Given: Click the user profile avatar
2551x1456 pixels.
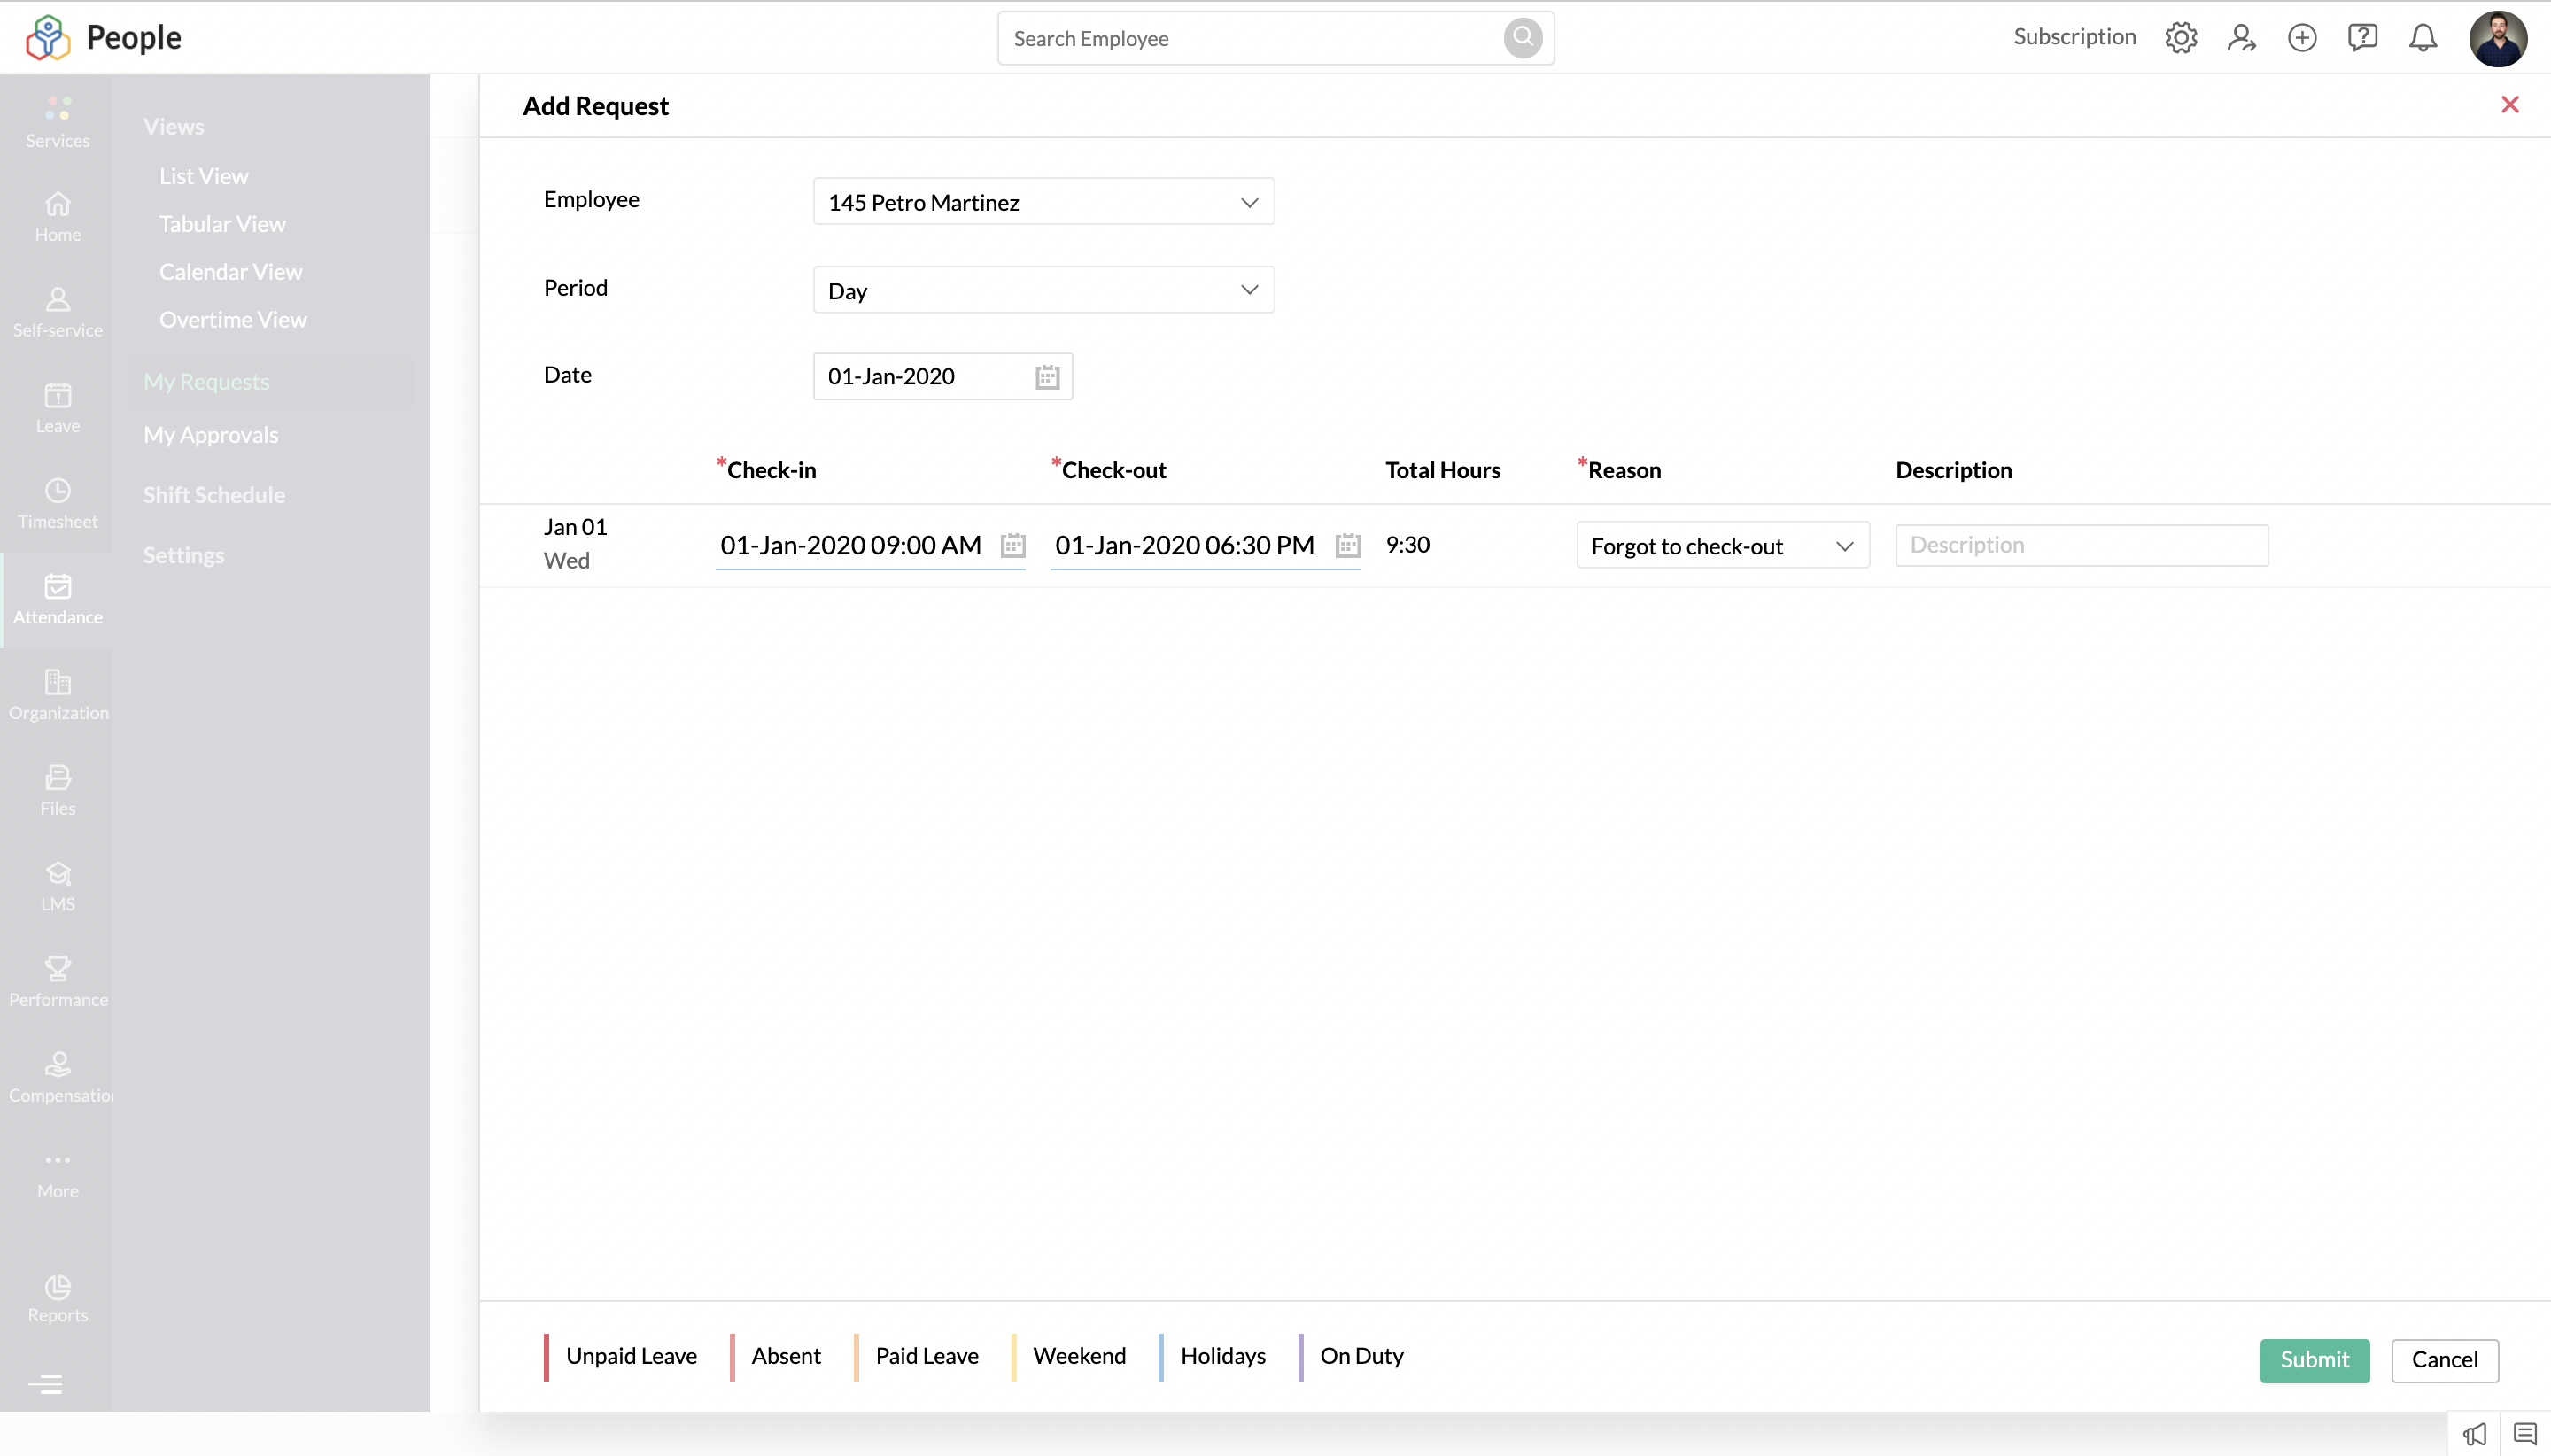Looking at the screenshot, I should [x=2497, y=38].
